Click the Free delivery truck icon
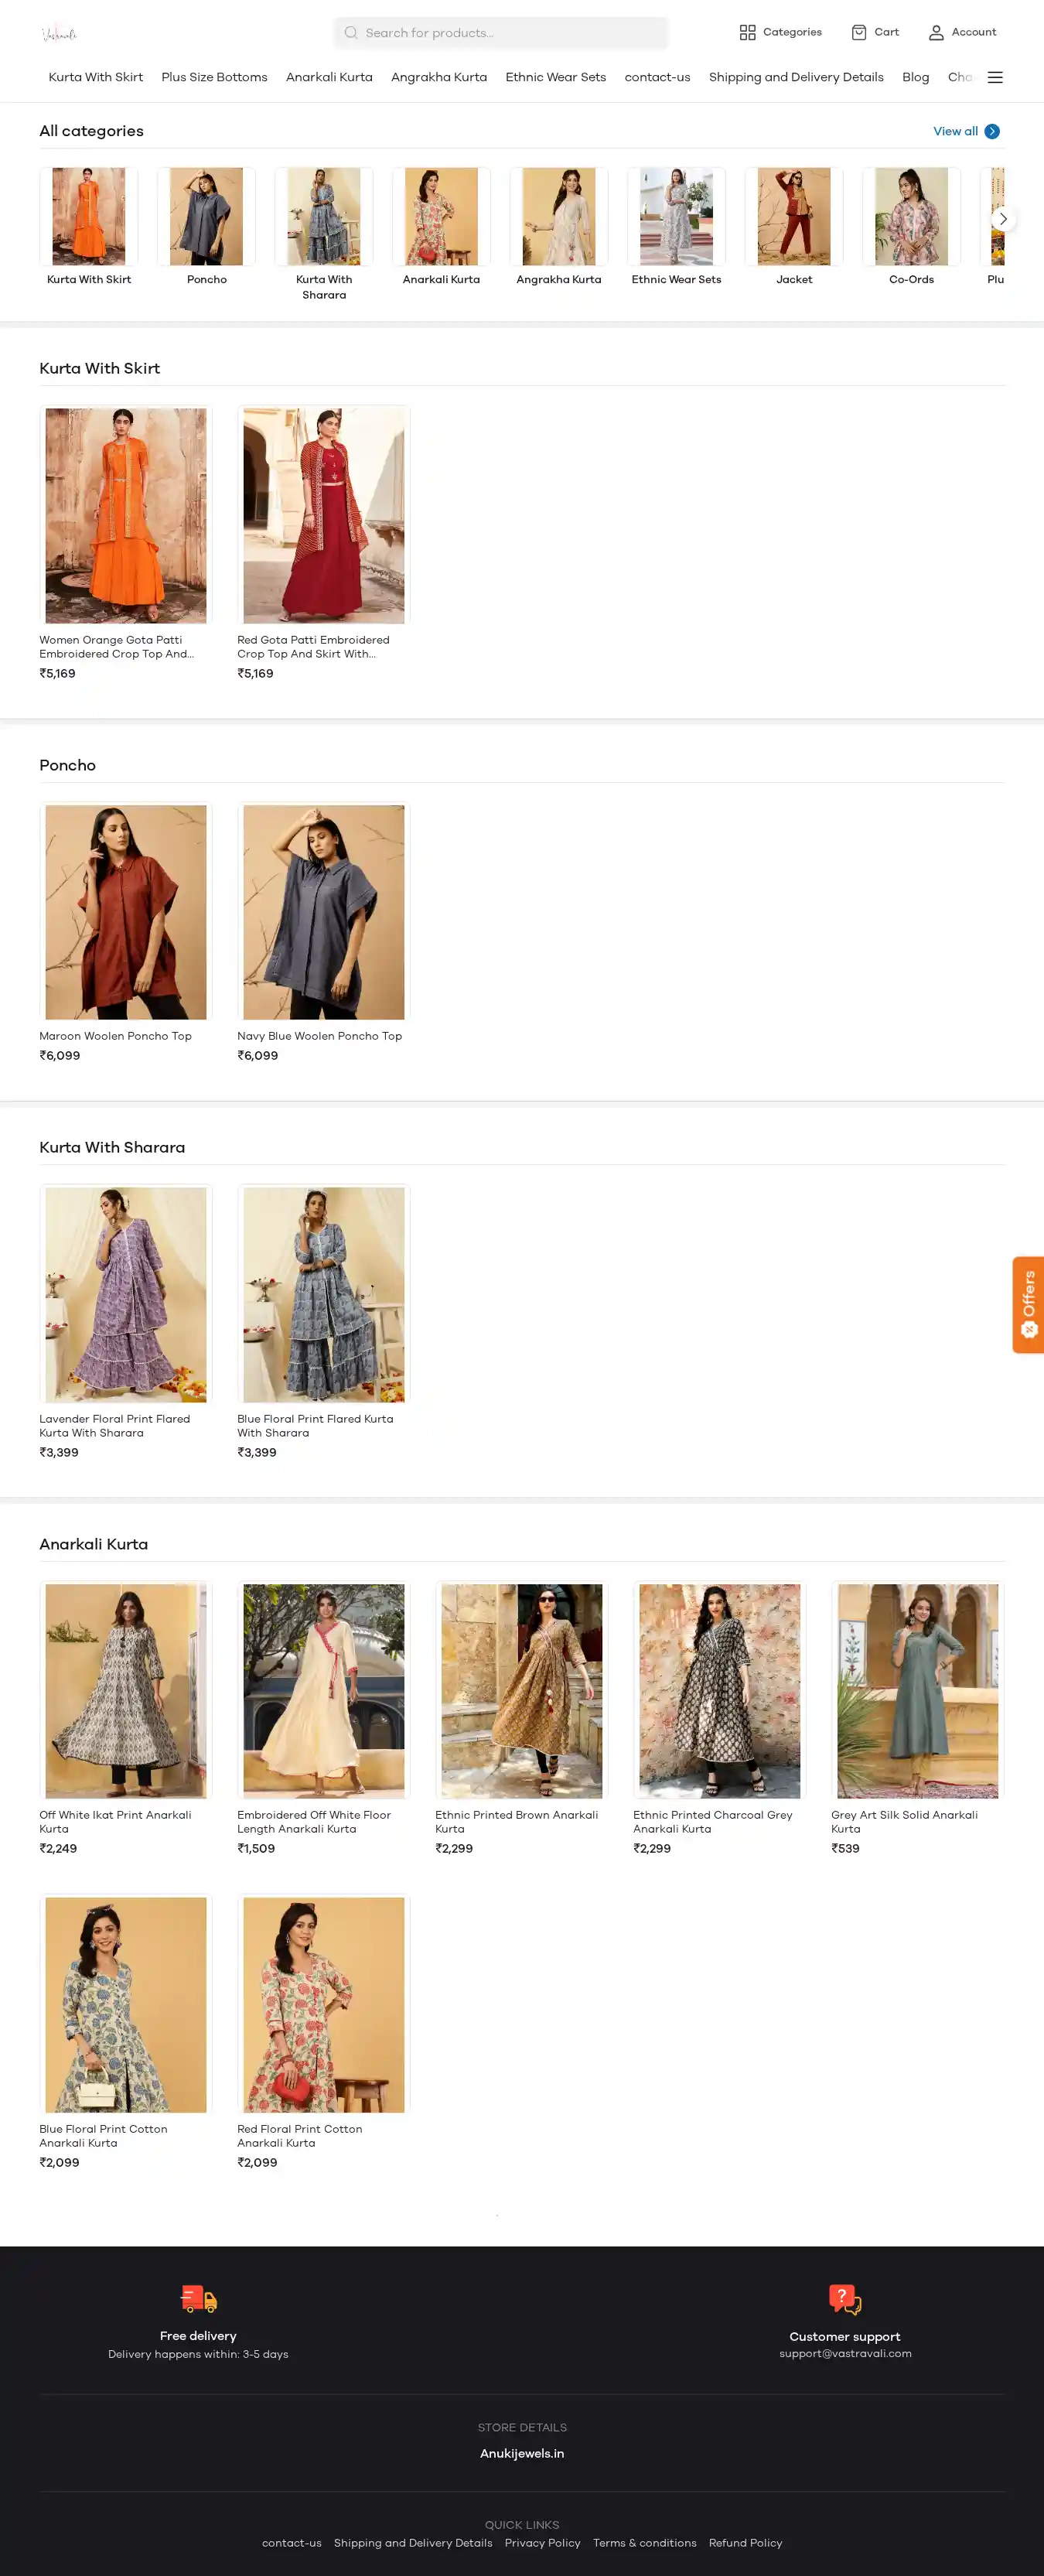This screenshot has height=2576, width=1044. pos(198,2298)
